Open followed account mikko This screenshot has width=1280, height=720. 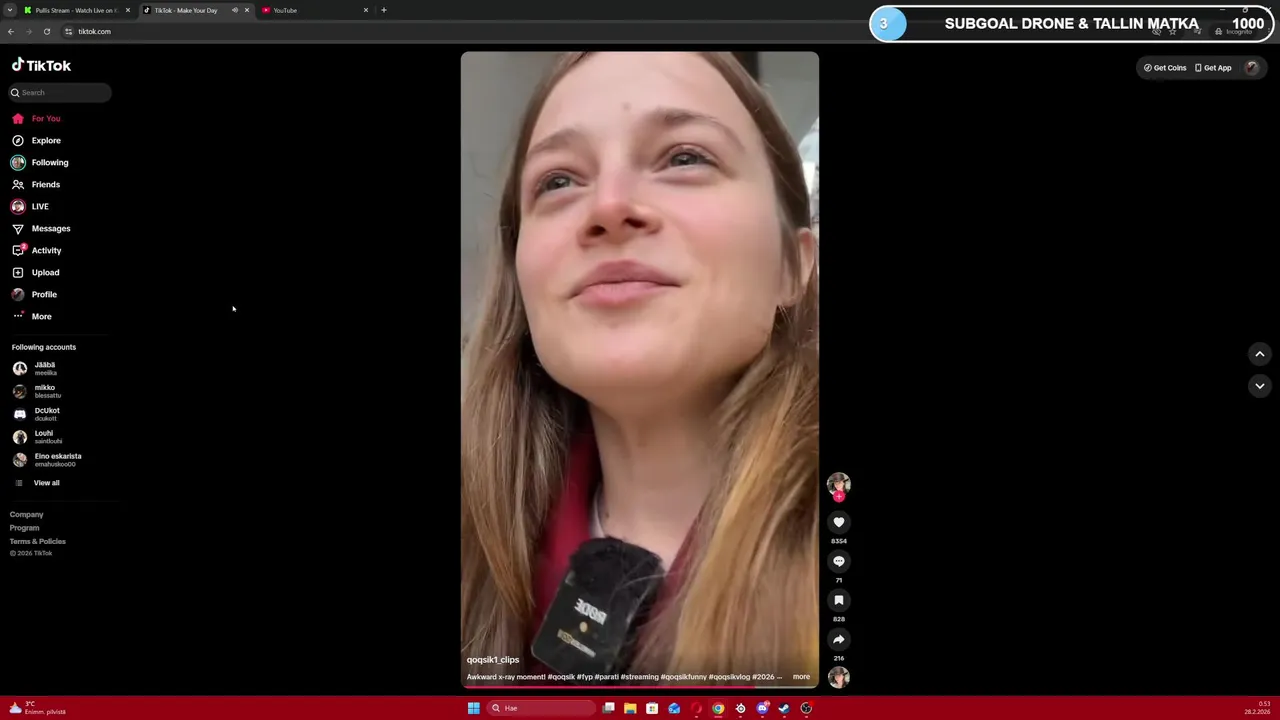click(36, 391)
